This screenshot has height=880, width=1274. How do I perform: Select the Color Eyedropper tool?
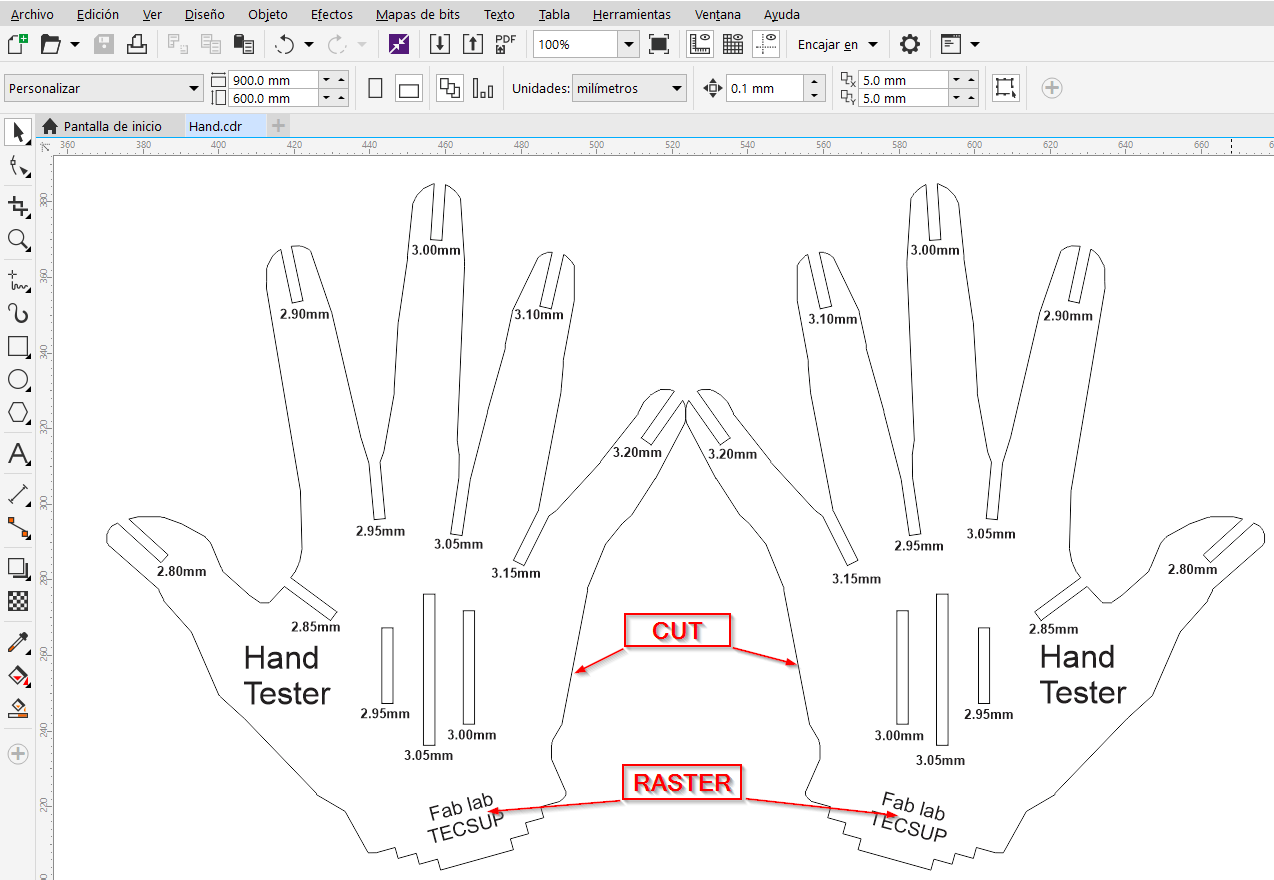click(18, 642)
